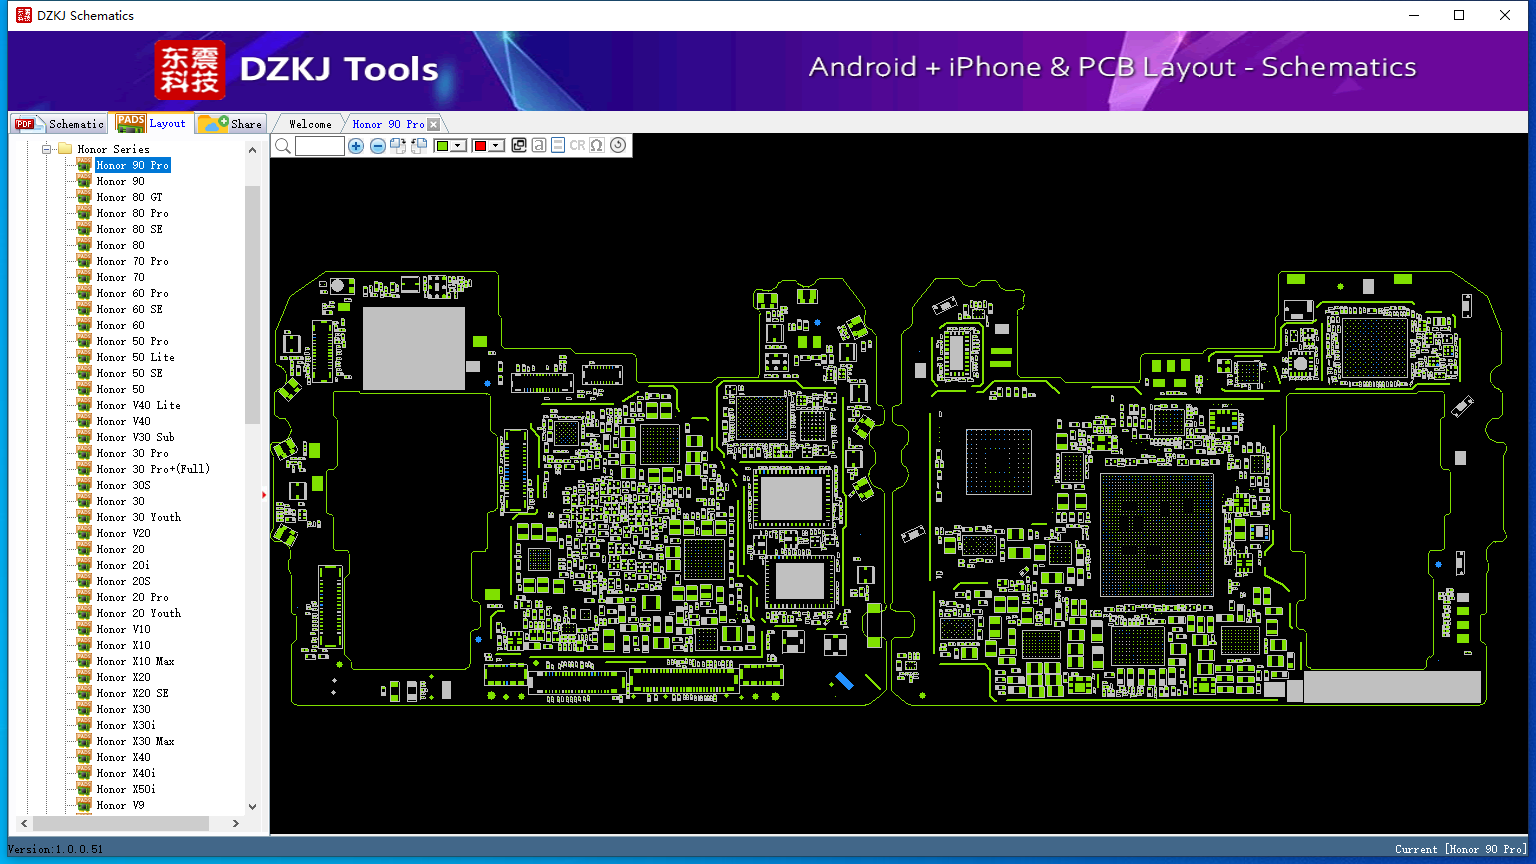Click tree scrollbar up arrow
The width and height of the screenshot is (1536, 864).
(252, 150)
